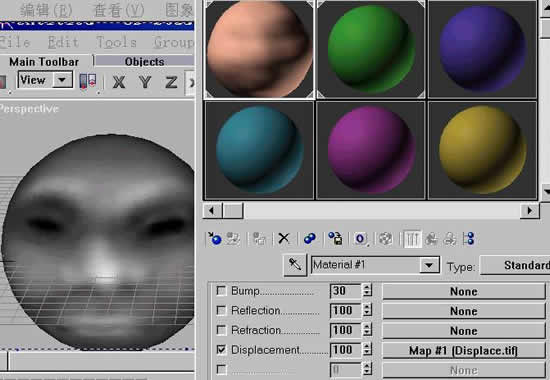This screenshot has height=380, width=550.
Task: Click Go Forward to Sibling icon
Action: point(449,239)
